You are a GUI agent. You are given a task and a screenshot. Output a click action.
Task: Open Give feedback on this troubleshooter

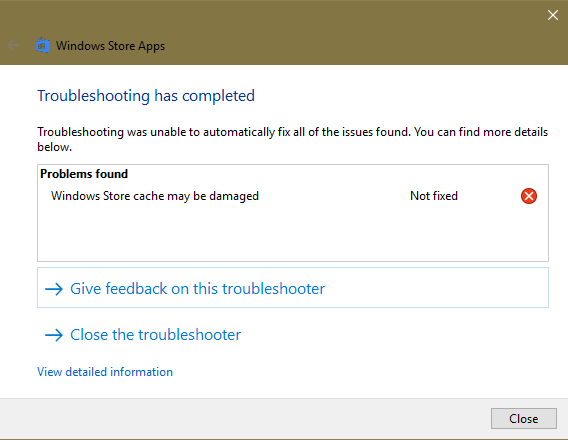coord(293,288)
